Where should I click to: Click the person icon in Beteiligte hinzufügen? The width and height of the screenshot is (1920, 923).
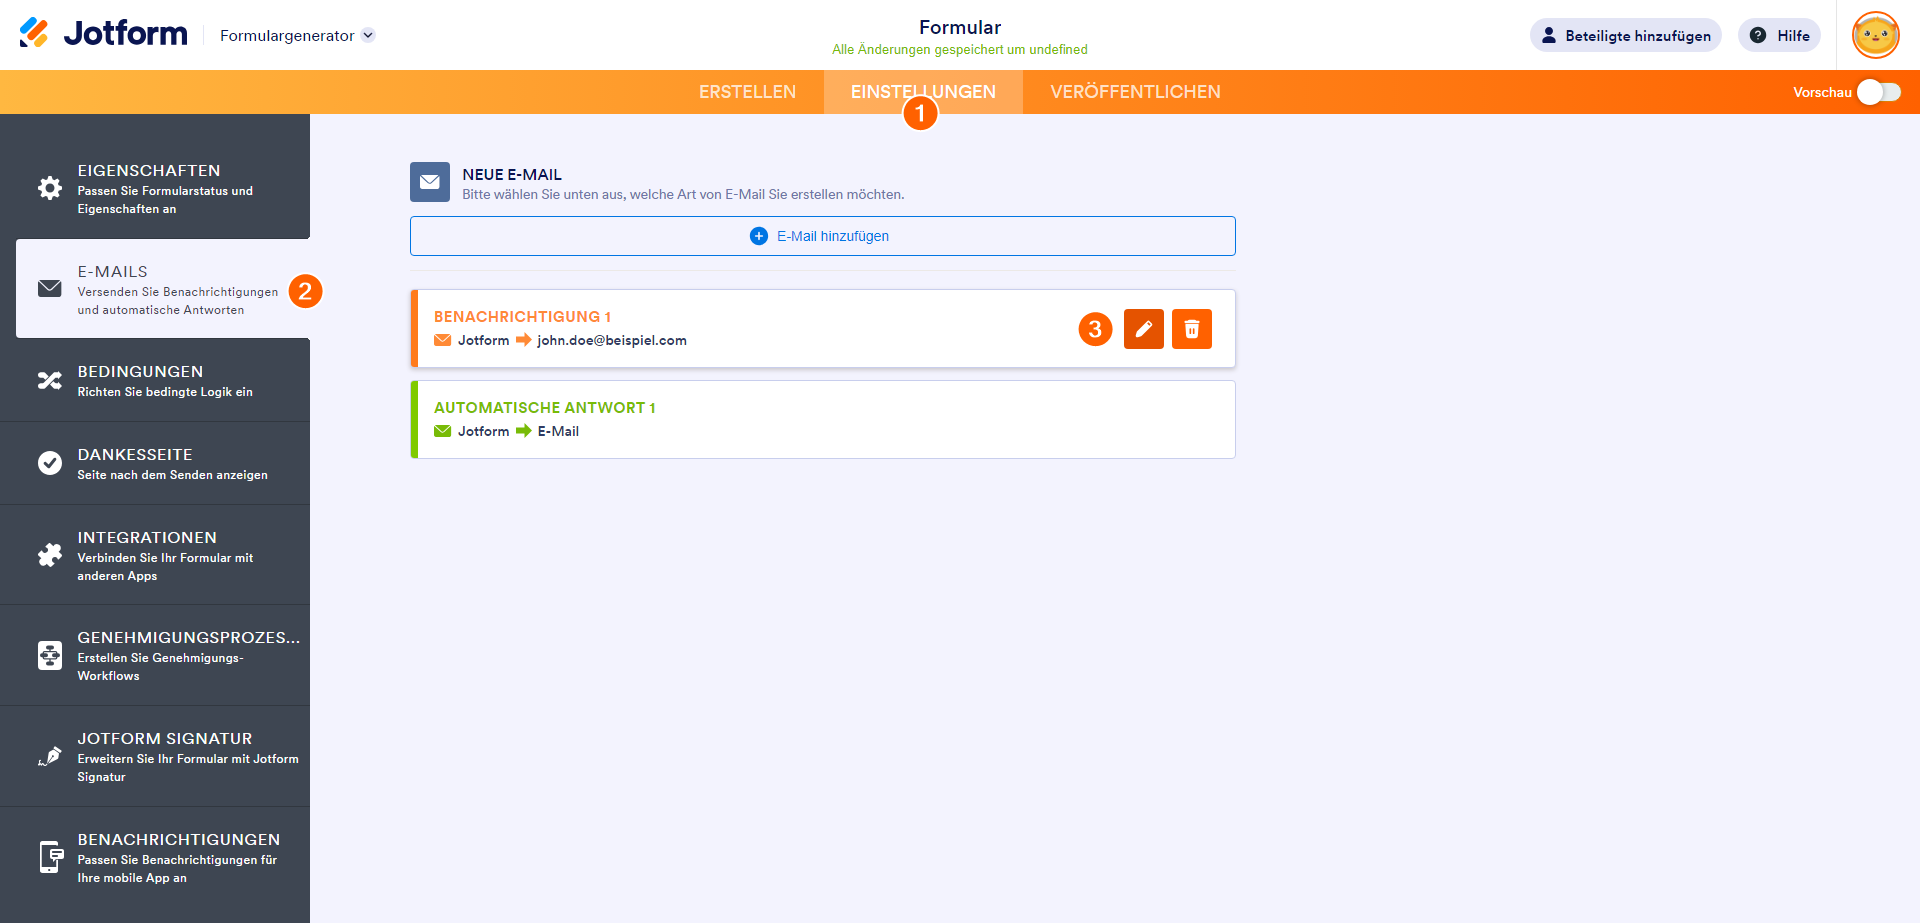pos(1549,35)
